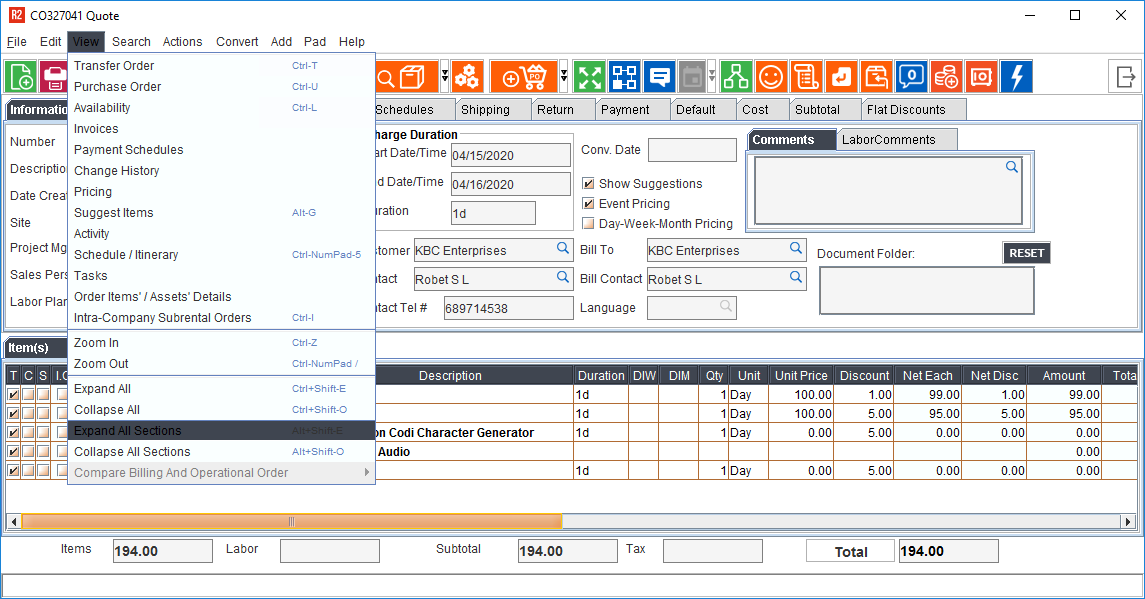1145x599 pixels.
Task: Click the add purchase order cart icon
Action: 523,77
